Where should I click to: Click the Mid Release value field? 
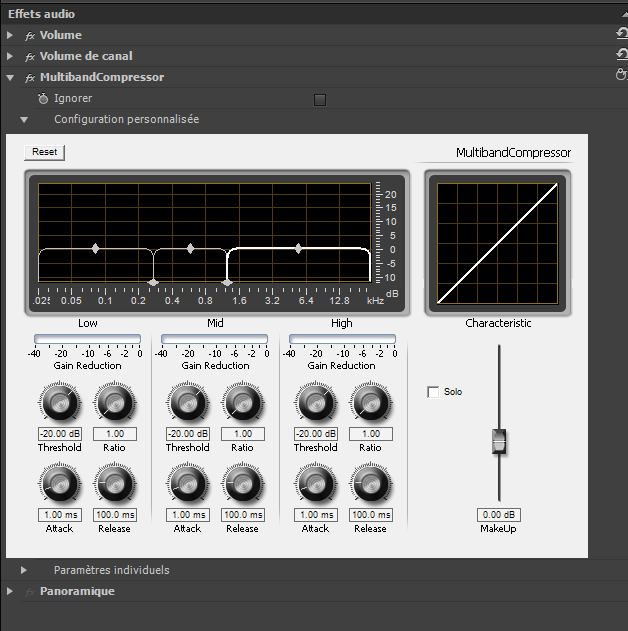(x=243, y=515)
